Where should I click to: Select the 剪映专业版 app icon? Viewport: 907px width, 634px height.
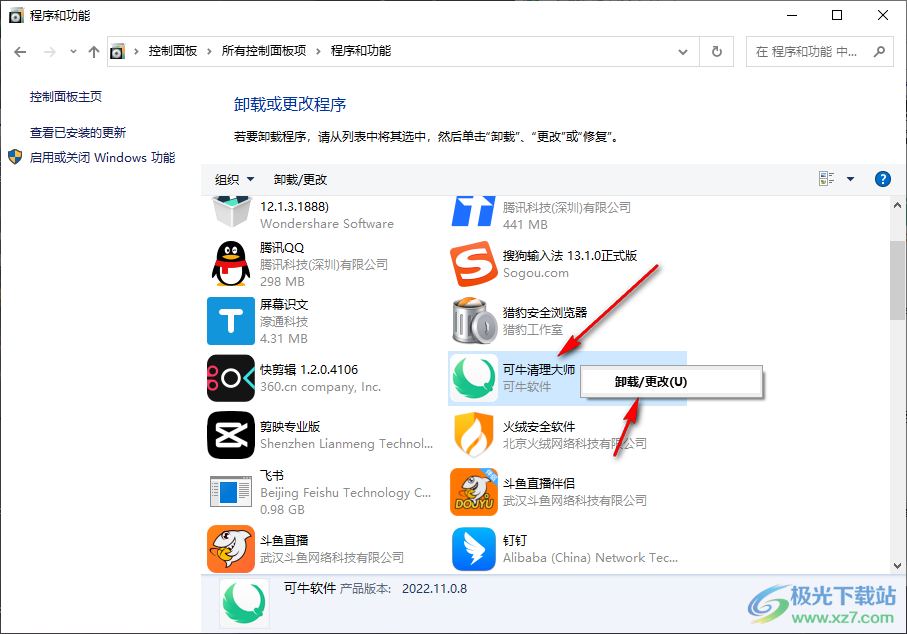point(231,435)
